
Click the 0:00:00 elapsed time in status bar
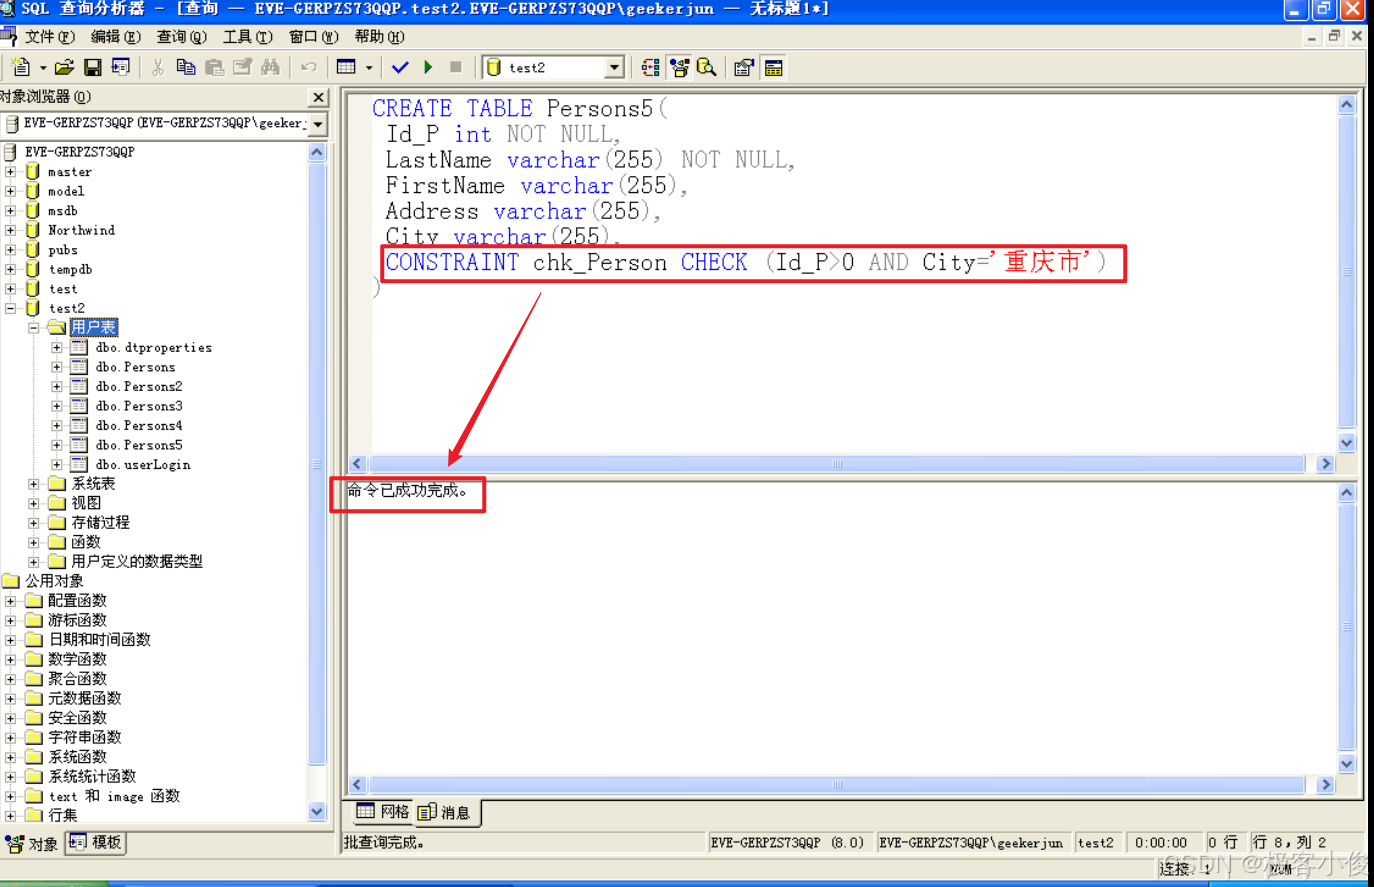(1161, 843)
